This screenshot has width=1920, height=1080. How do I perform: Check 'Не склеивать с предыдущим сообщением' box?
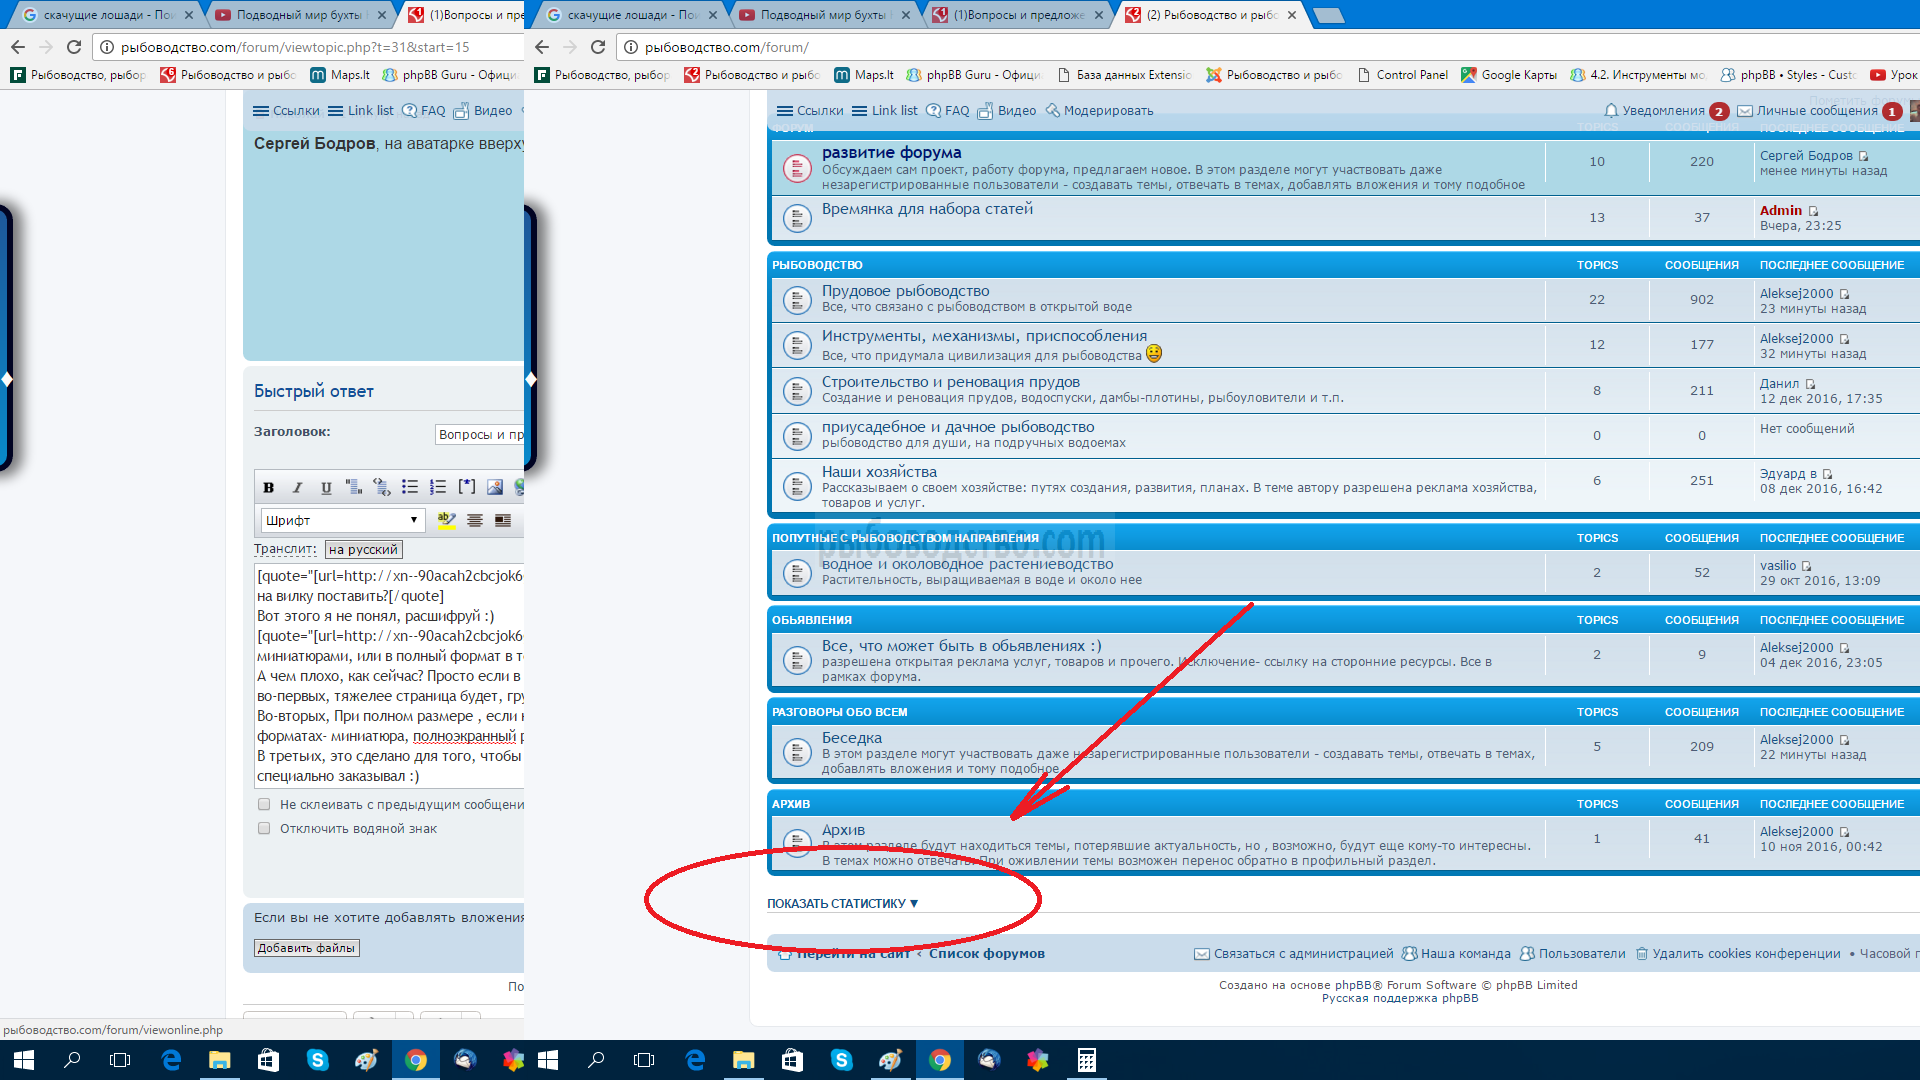[x=264, y=804]
